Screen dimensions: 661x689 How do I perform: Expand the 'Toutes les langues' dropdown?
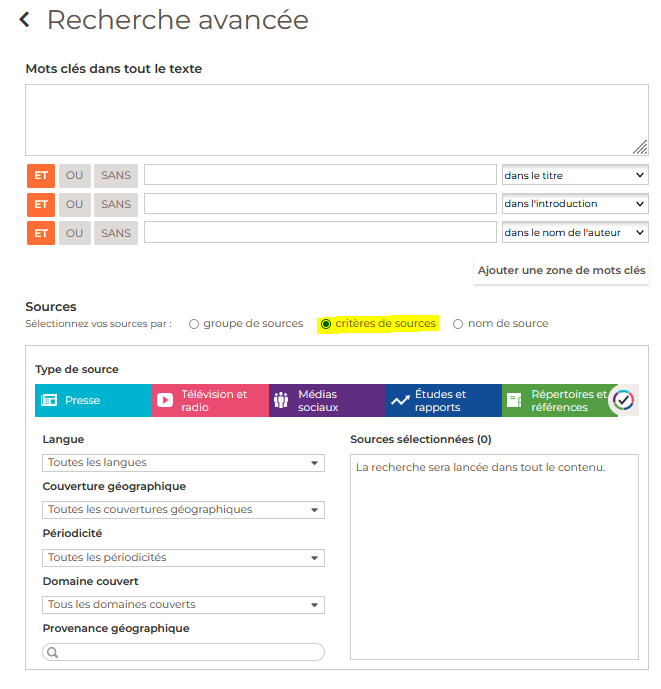point(184,463)
